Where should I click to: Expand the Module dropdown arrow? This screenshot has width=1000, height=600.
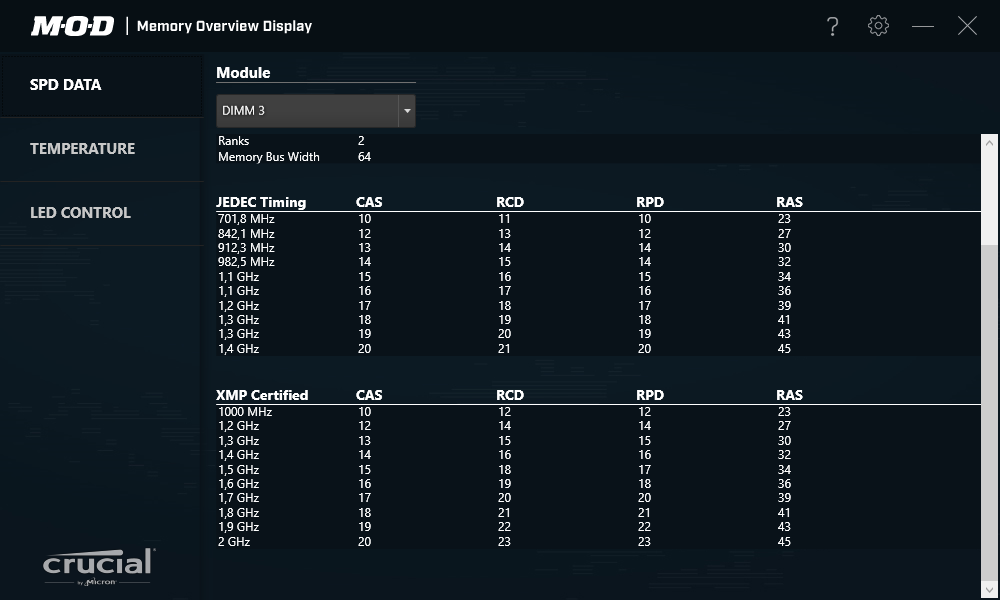click(x=406, y=111)
